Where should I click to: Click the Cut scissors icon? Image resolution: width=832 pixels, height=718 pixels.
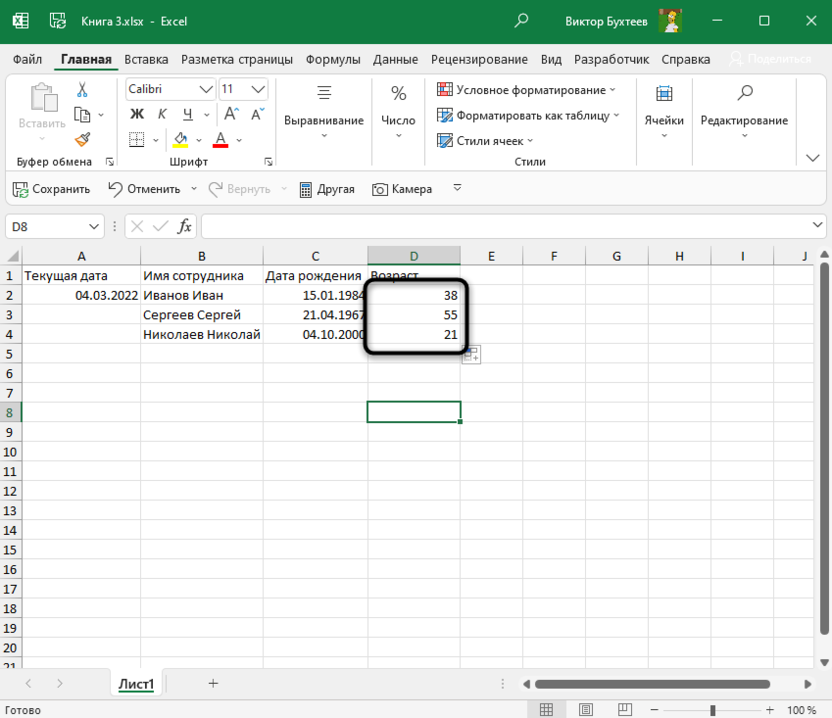[x=82, y=90]
